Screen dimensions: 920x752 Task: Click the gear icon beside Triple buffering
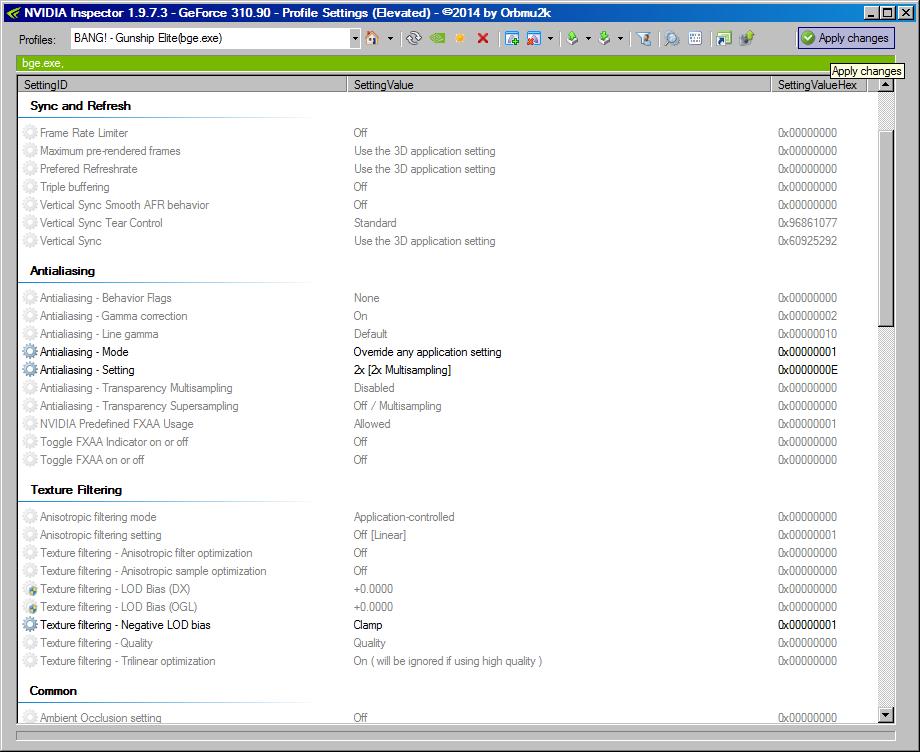[30, 187]
